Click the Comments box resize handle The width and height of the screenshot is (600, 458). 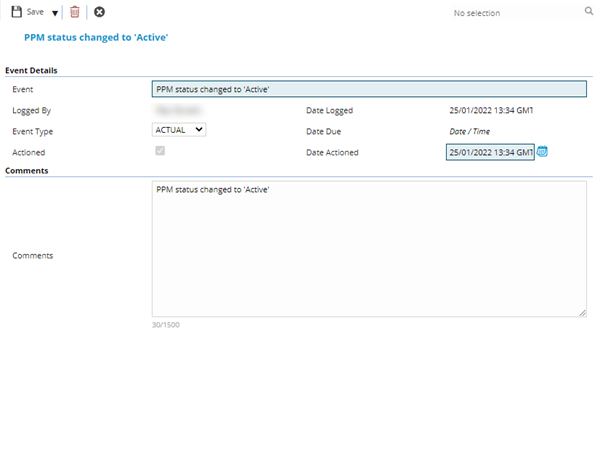(582, 312)
